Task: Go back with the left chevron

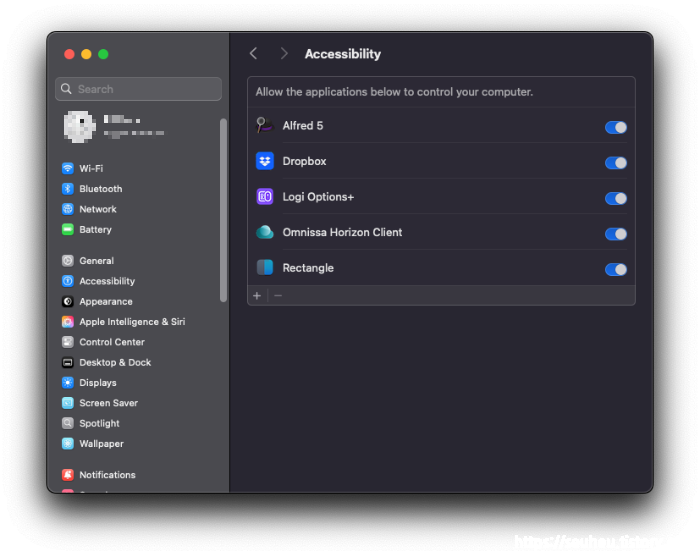Action: click(x=254, y=54)
